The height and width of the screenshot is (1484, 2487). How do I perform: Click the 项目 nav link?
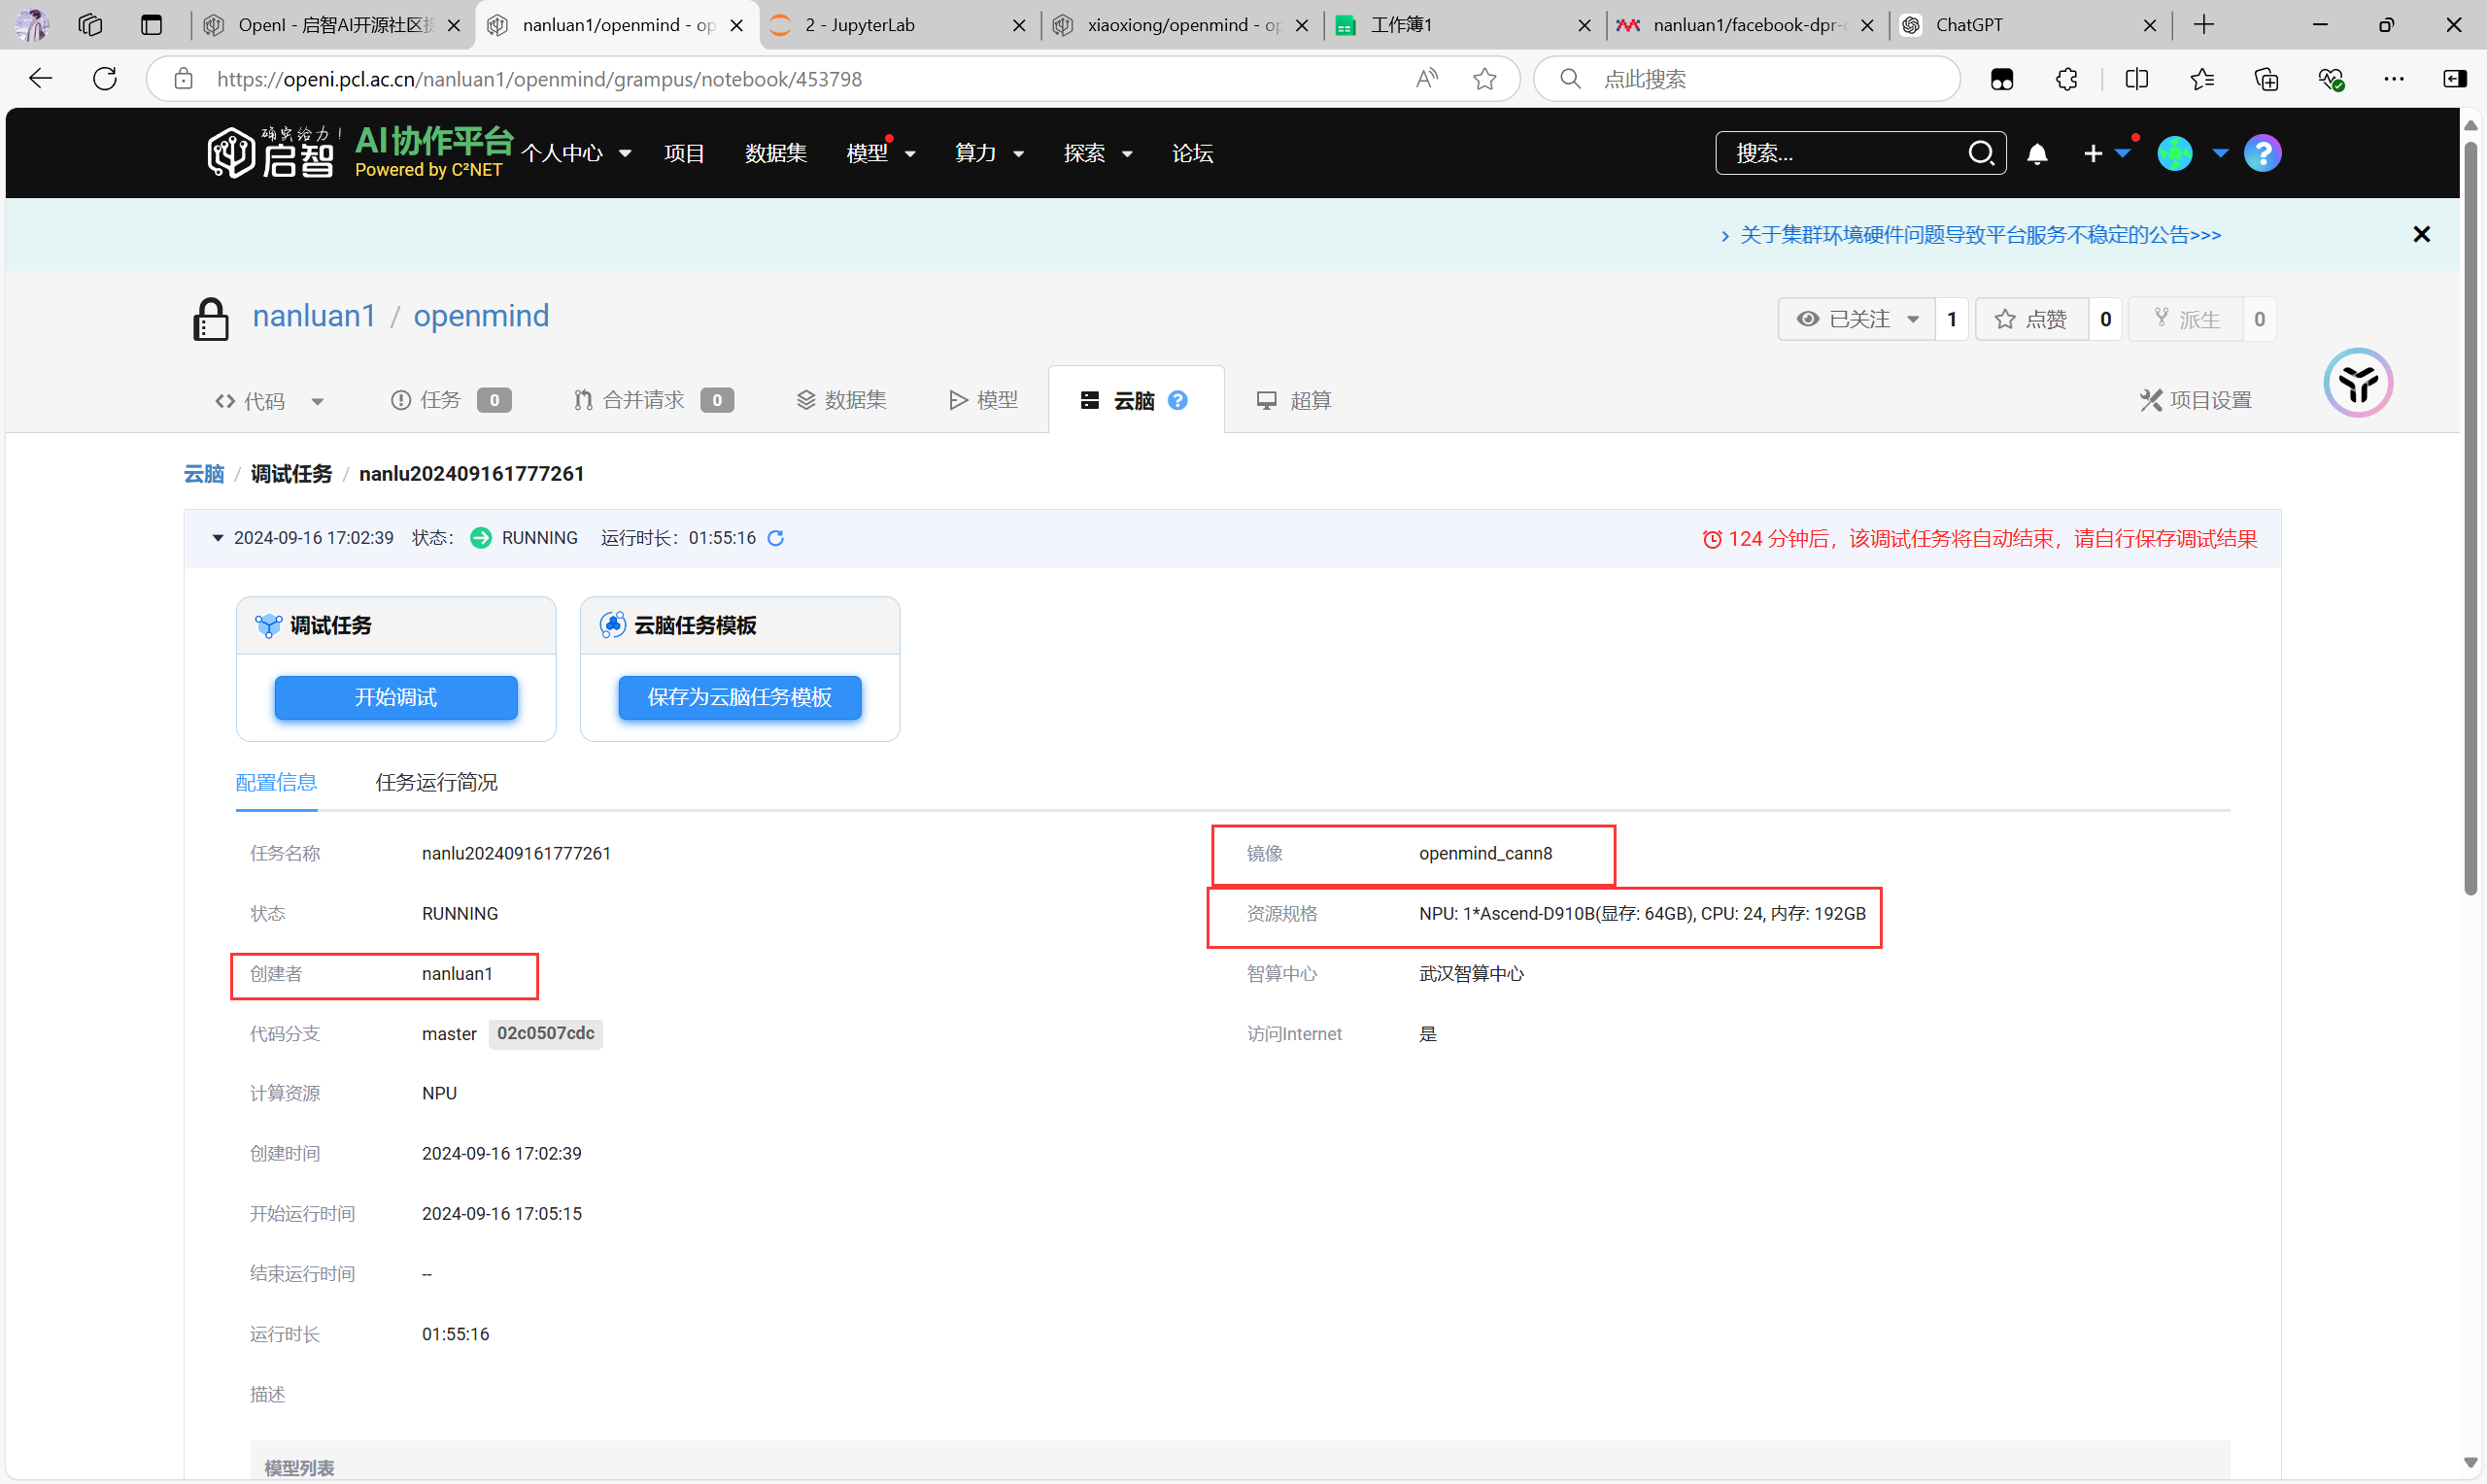pyautogui.click(x=684, y=153)
